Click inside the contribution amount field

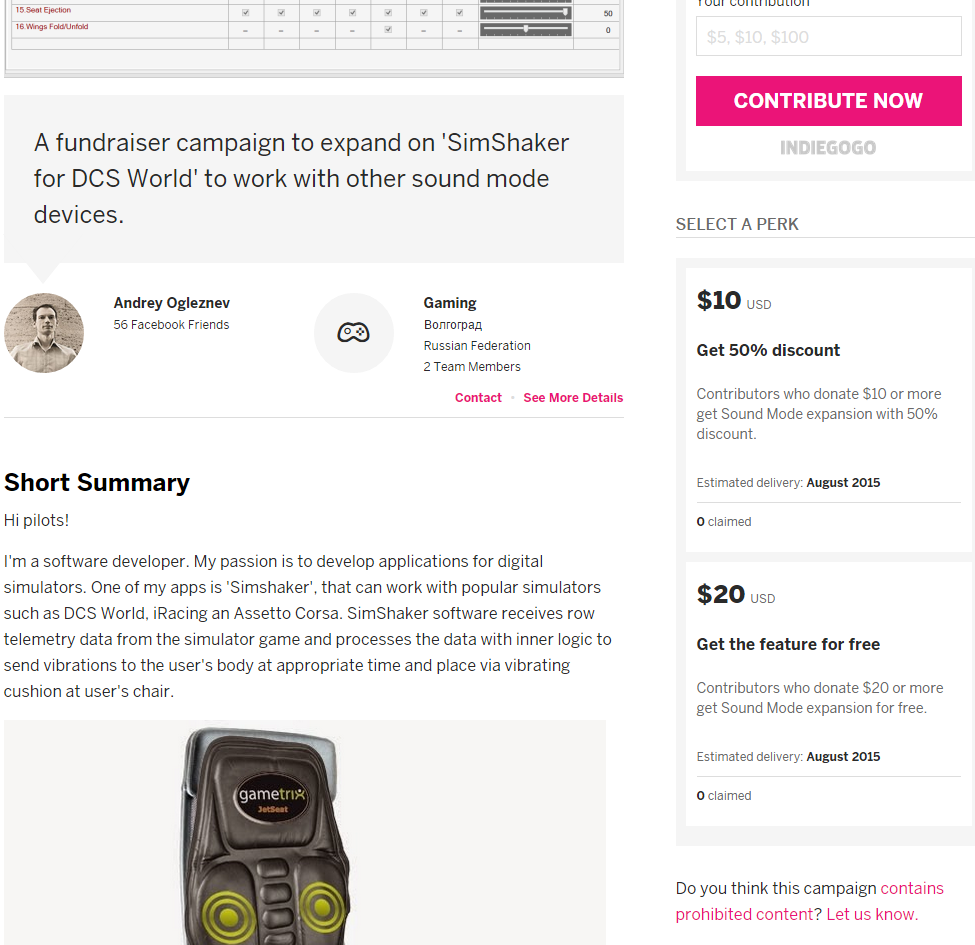coord(828,37)
